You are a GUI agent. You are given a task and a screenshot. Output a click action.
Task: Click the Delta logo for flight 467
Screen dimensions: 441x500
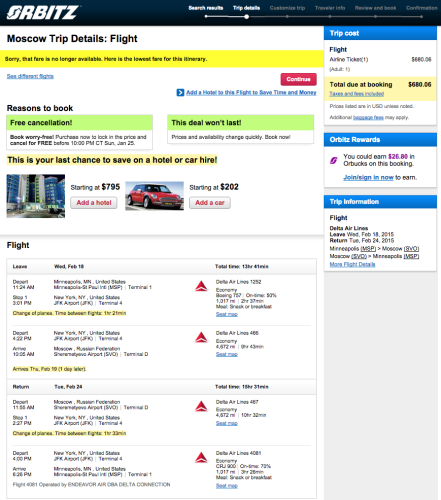coord(201,406)
